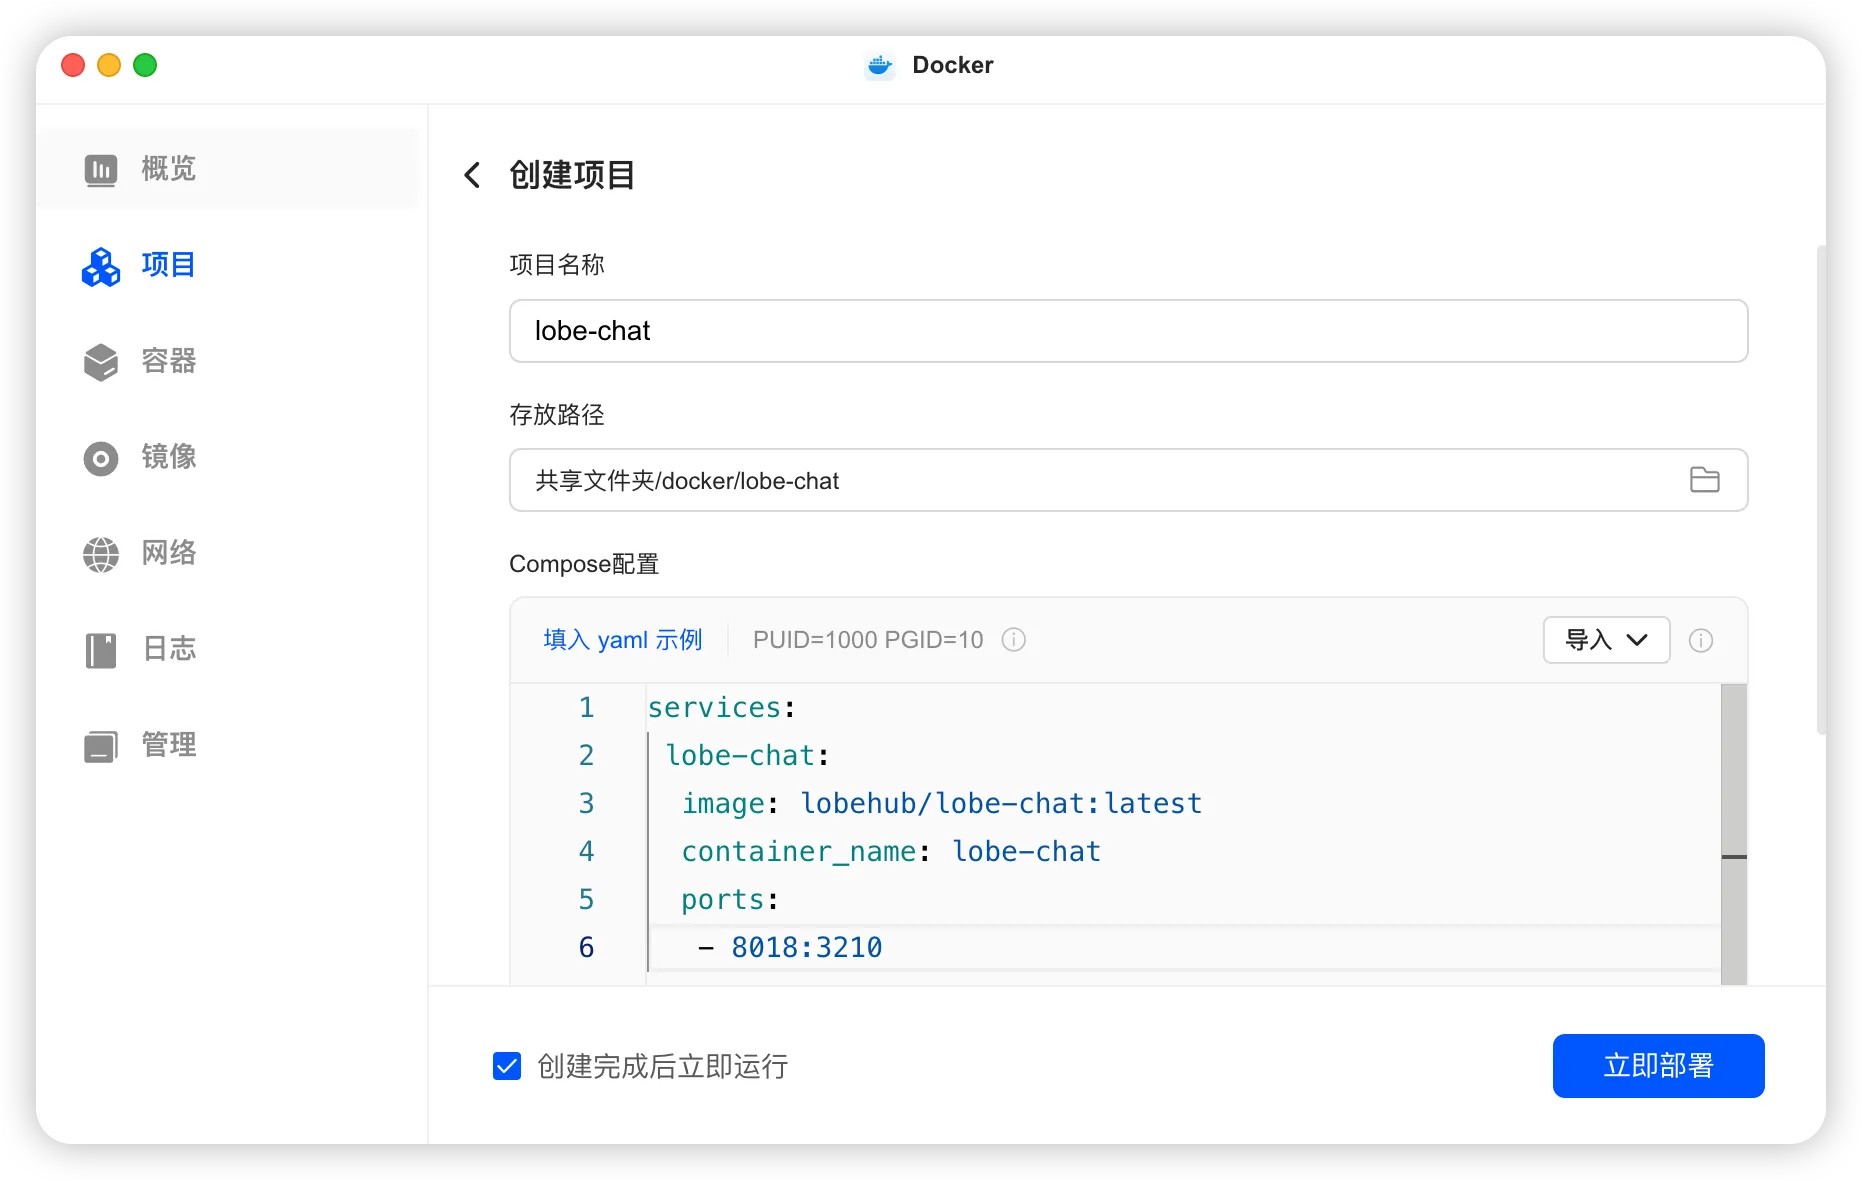Click the Overview (概览) sidebar icon

100,169
